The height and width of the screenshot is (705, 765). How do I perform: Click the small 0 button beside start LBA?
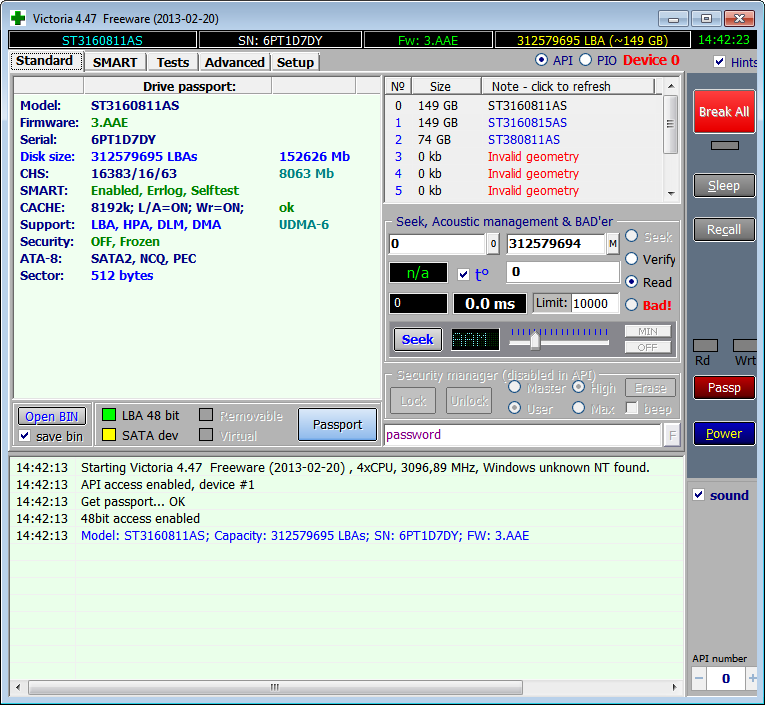(493, 243)
